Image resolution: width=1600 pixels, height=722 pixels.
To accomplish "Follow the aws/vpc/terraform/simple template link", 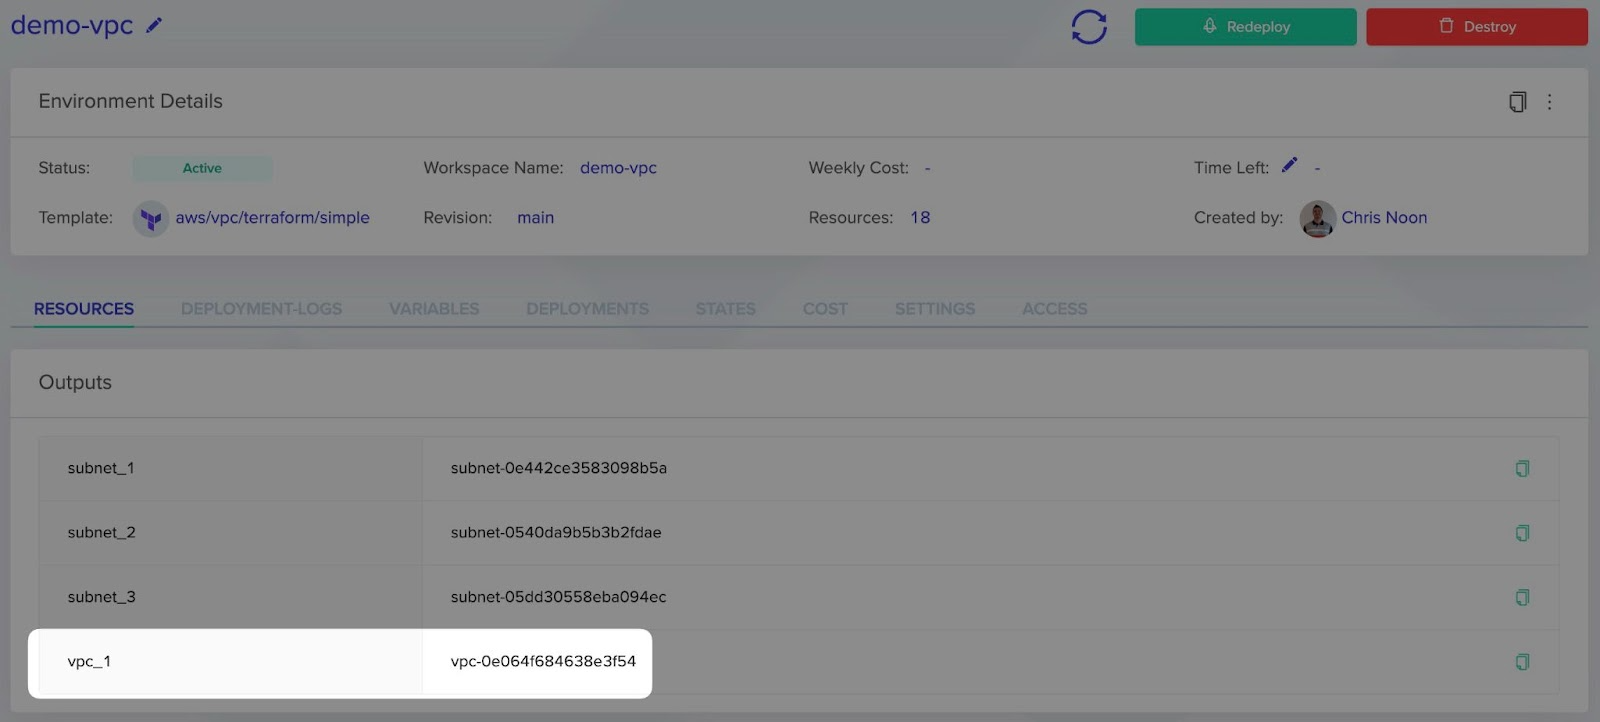I will [272, 218].
